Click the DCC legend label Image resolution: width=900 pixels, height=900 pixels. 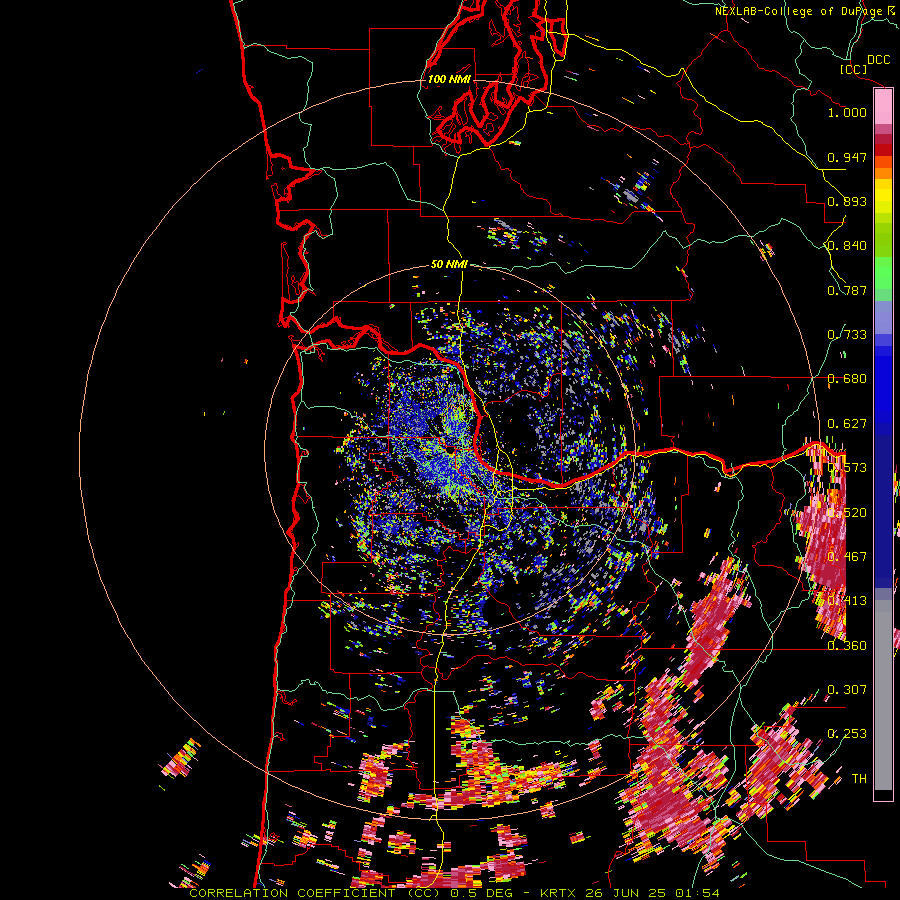pyautogui.click(x=879, y=60)
